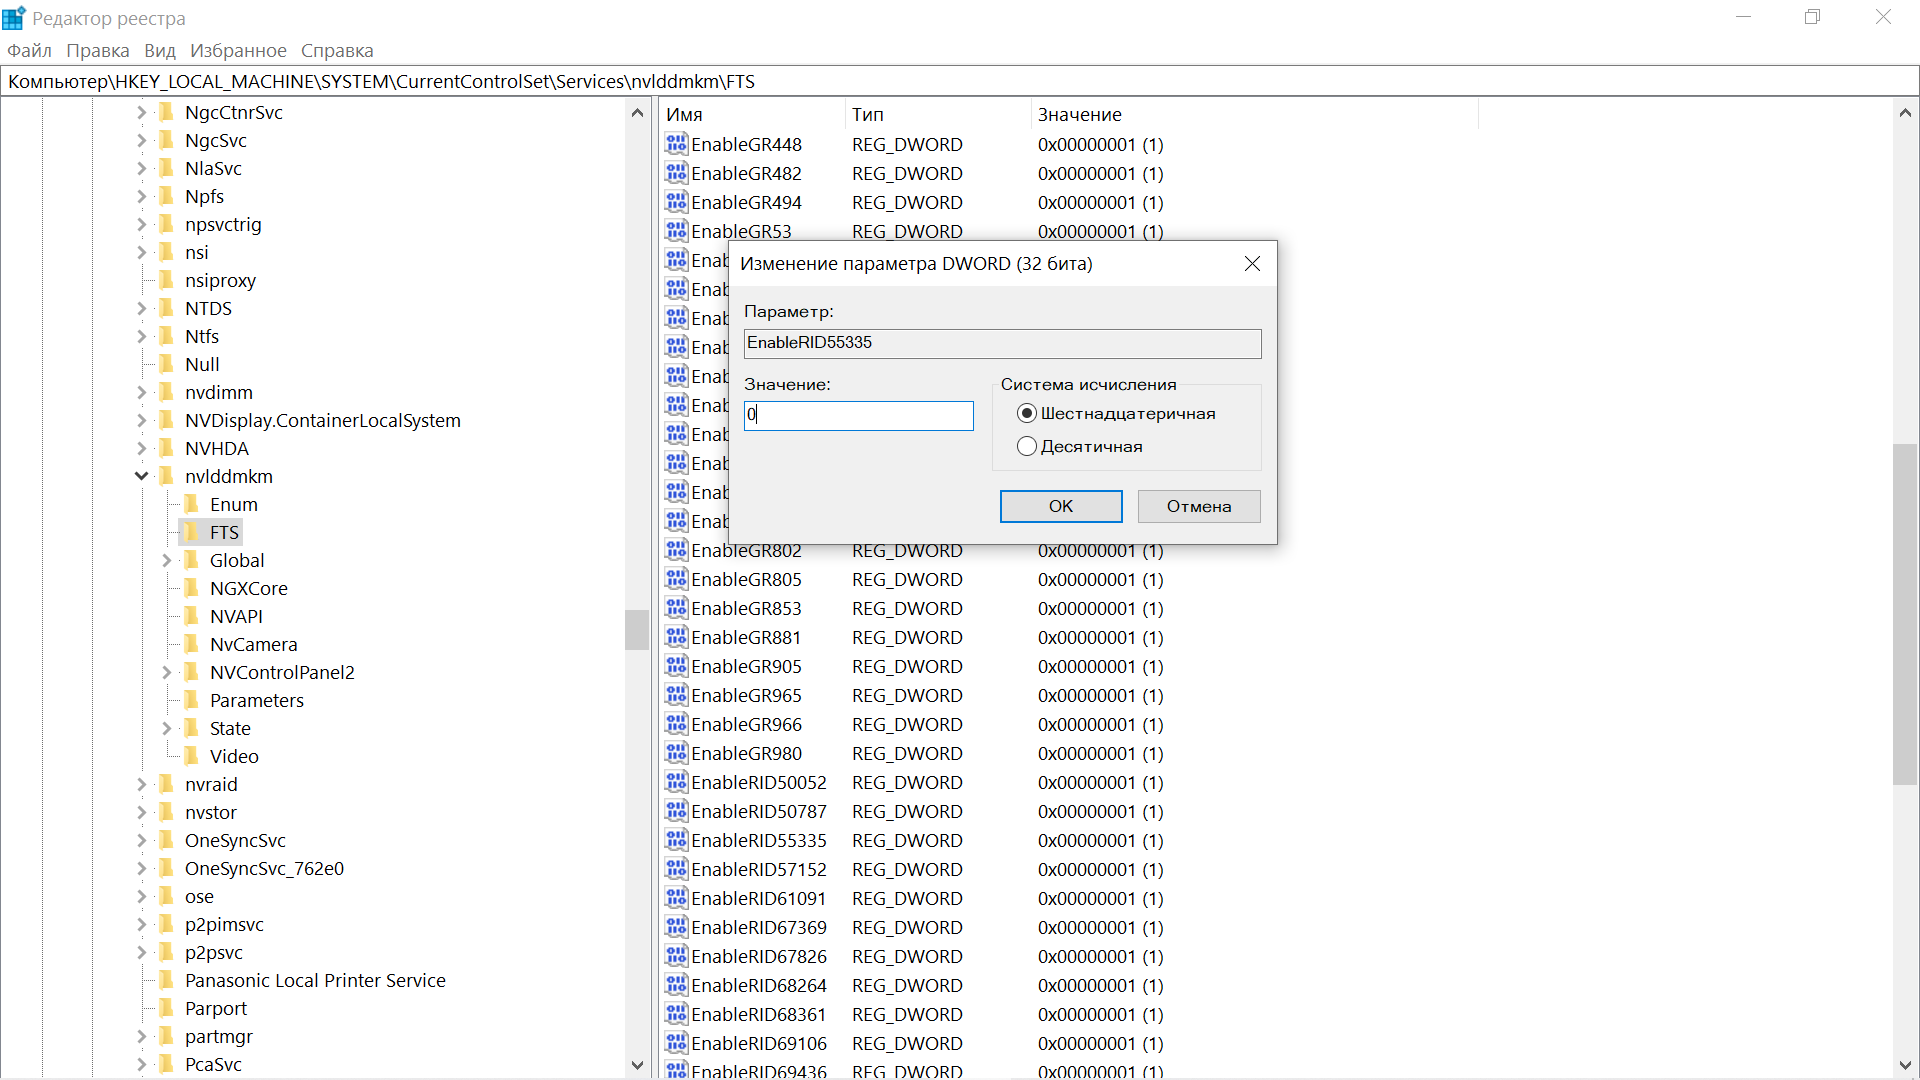This screenshot has height=1080, width=1920.
Task: Click the DWORD icon beside EnableGR980
Action: (x=676, y=753)
